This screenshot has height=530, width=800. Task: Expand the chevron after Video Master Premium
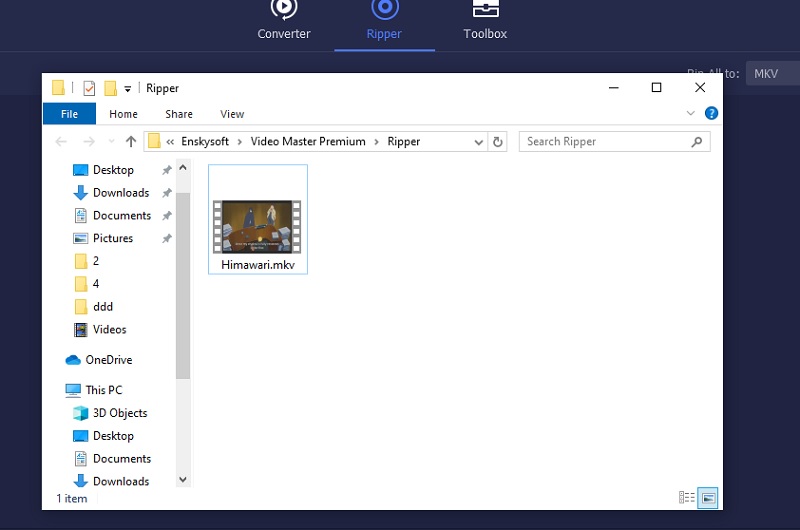coord(377,142)
